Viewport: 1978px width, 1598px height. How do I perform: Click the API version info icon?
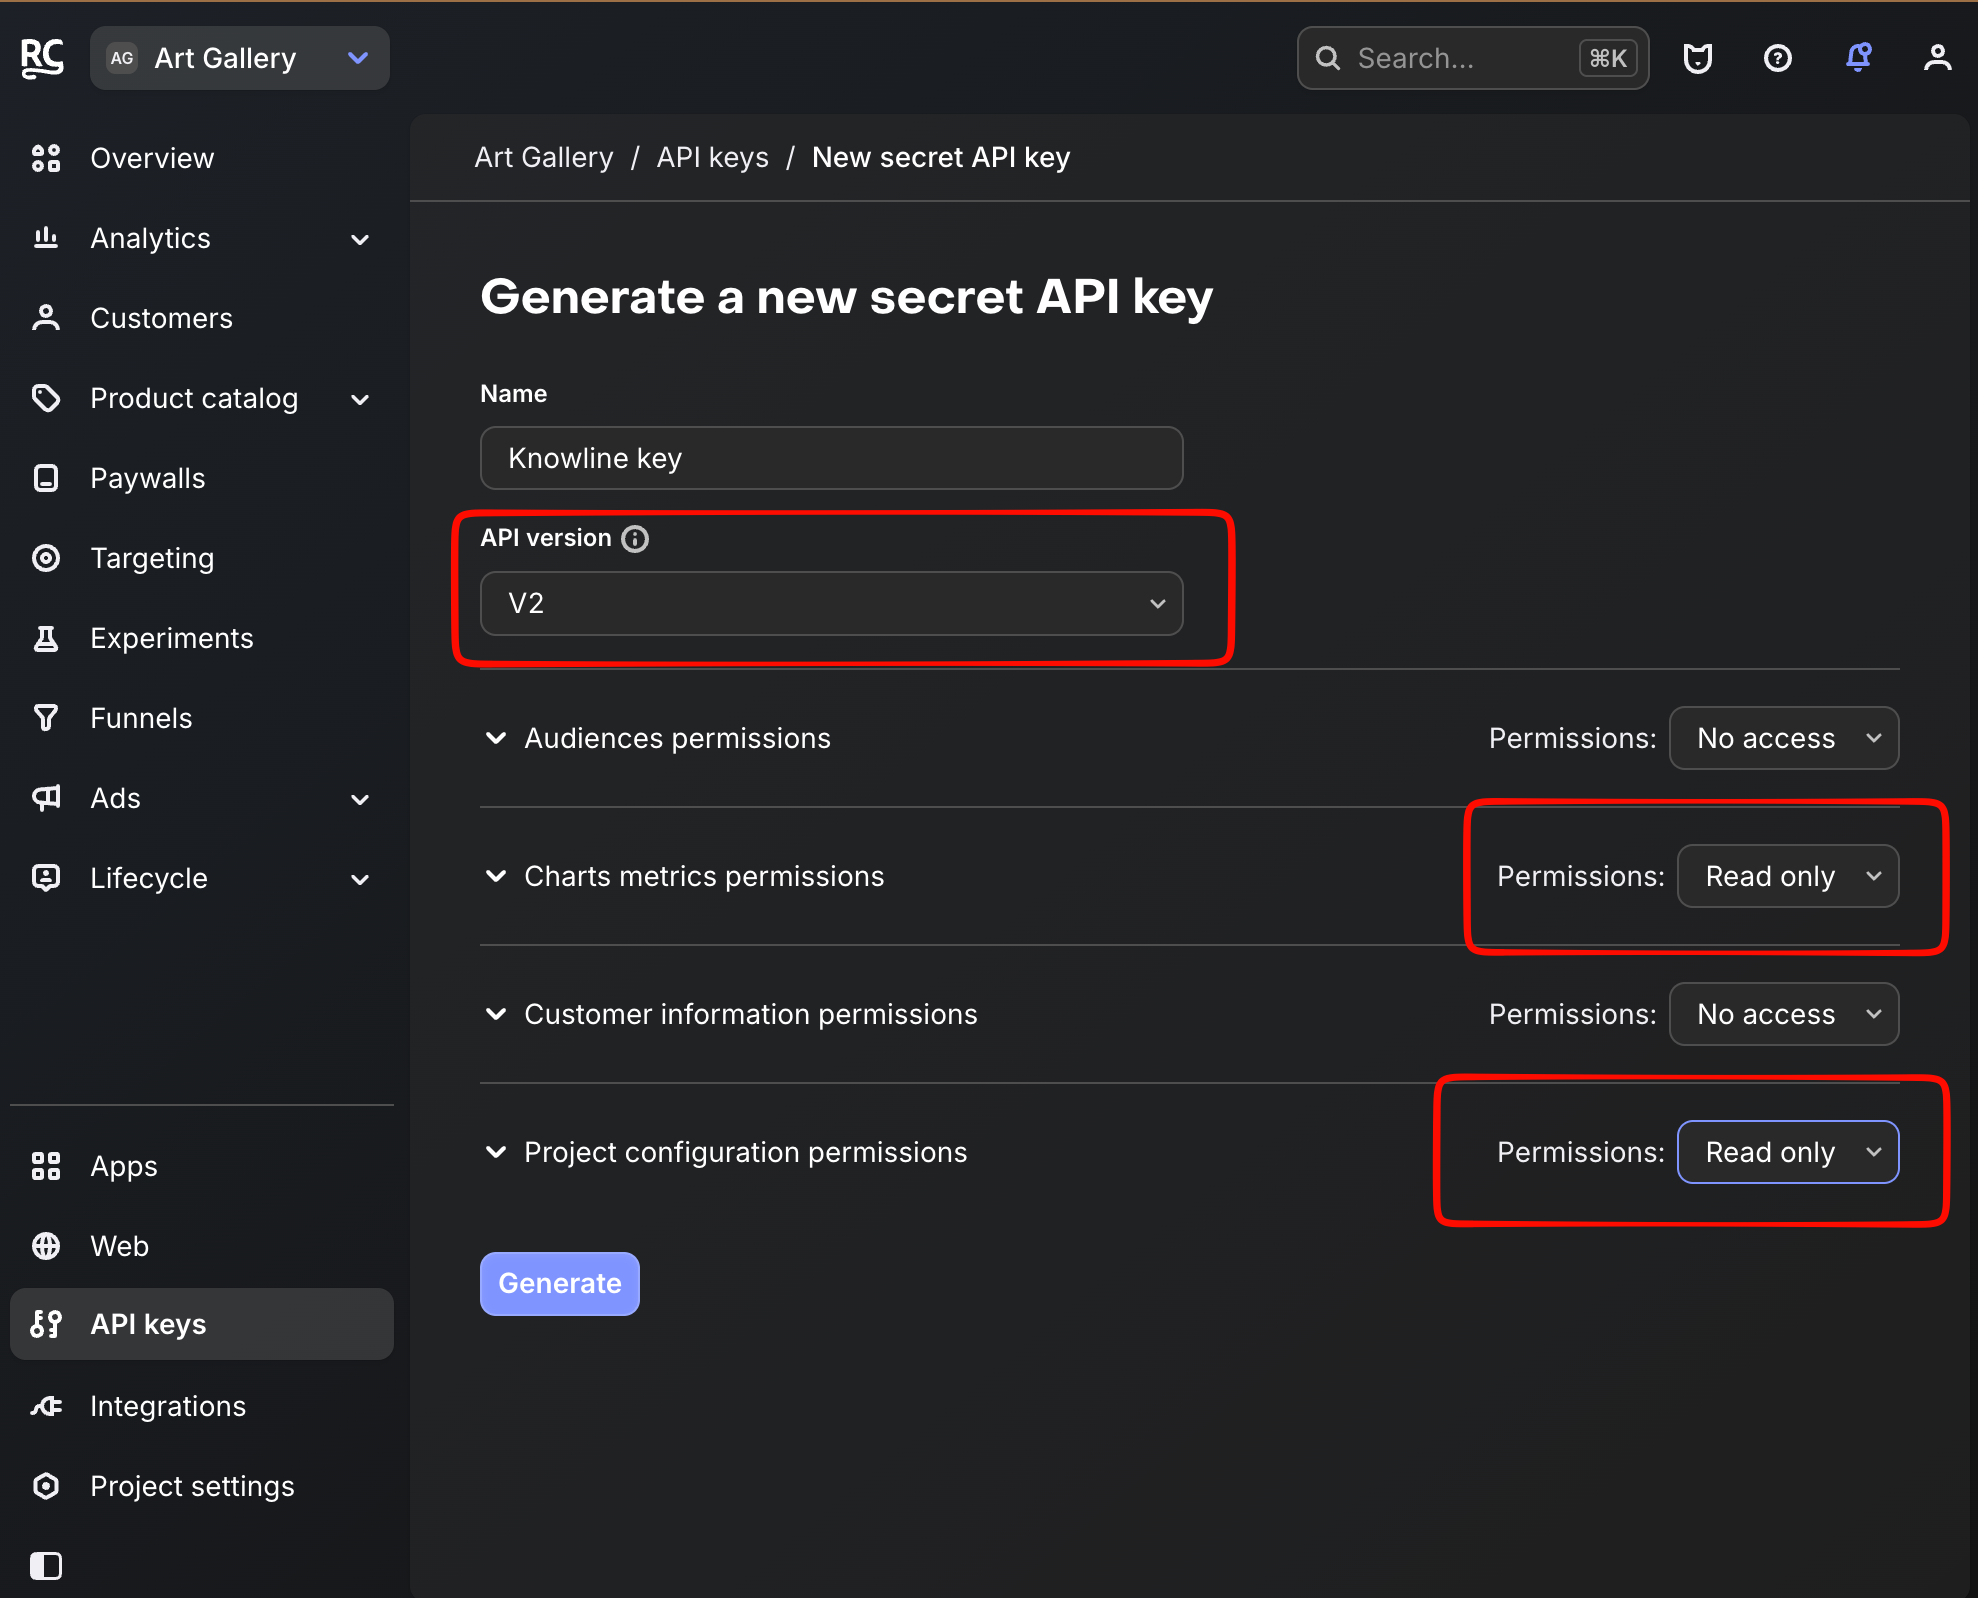[x=635, y=539]
